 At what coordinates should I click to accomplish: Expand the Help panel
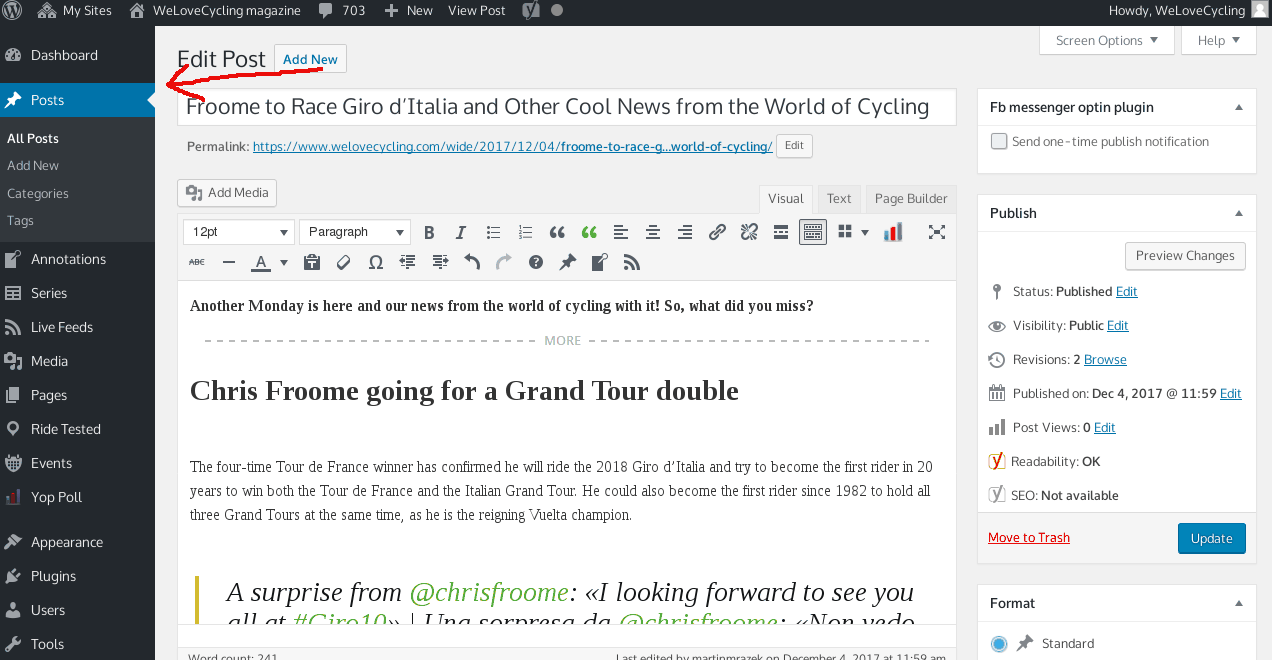click(1219, 41)
